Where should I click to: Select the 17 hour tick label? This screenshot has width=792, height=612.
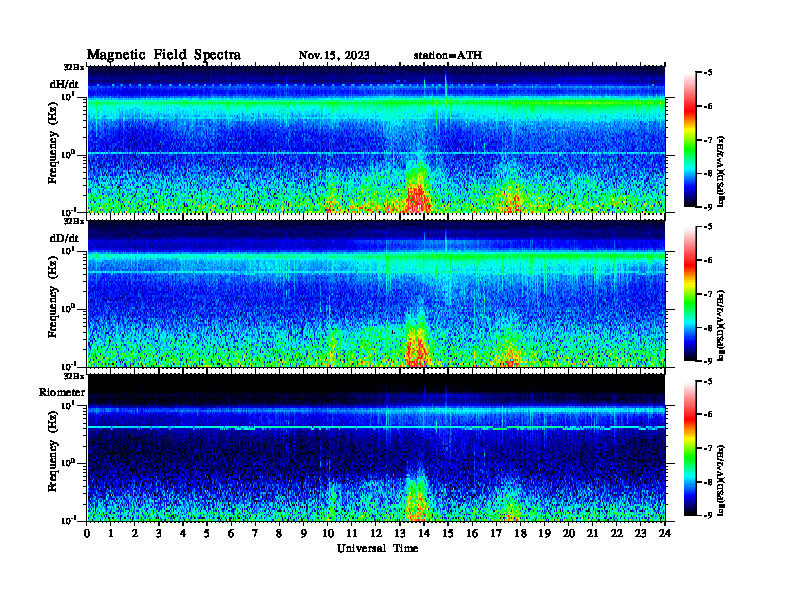pos(497,534)
